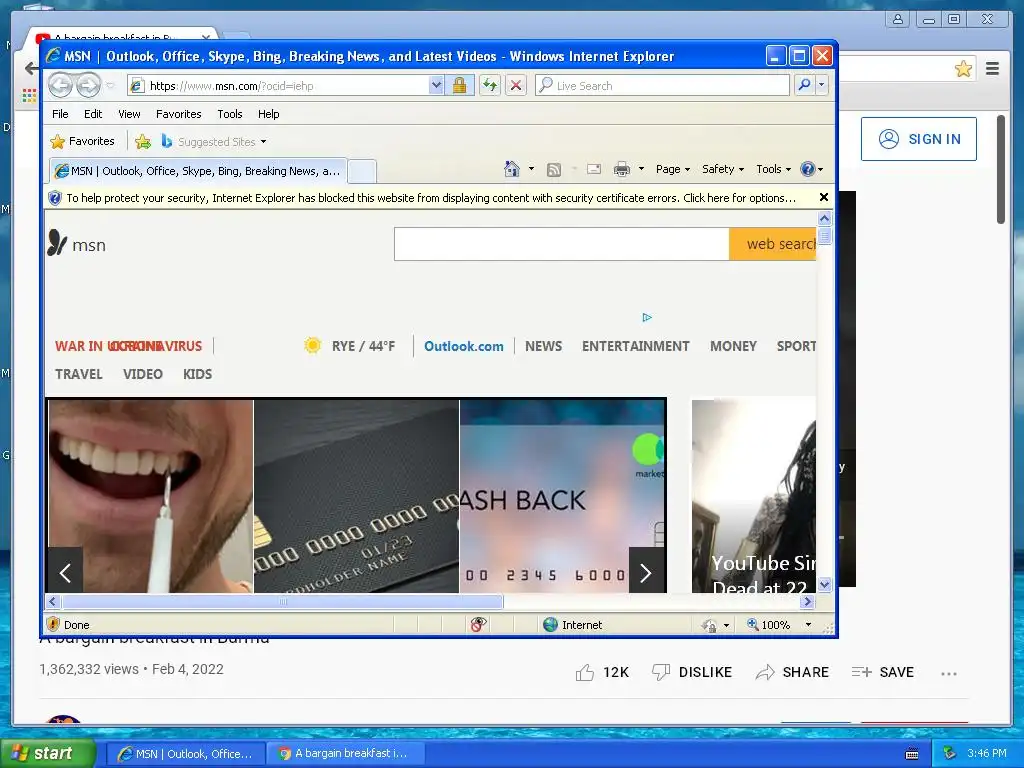The image size is (1024, 768).
Task: Open the View menu
Action: click(x=129, y=114)
